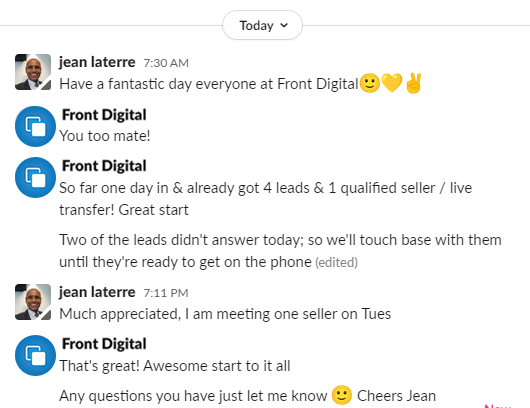Viewport: 530px width, 408px height.
Task: Click the '(edited)' label on the message
Action: tap(336, 263)
